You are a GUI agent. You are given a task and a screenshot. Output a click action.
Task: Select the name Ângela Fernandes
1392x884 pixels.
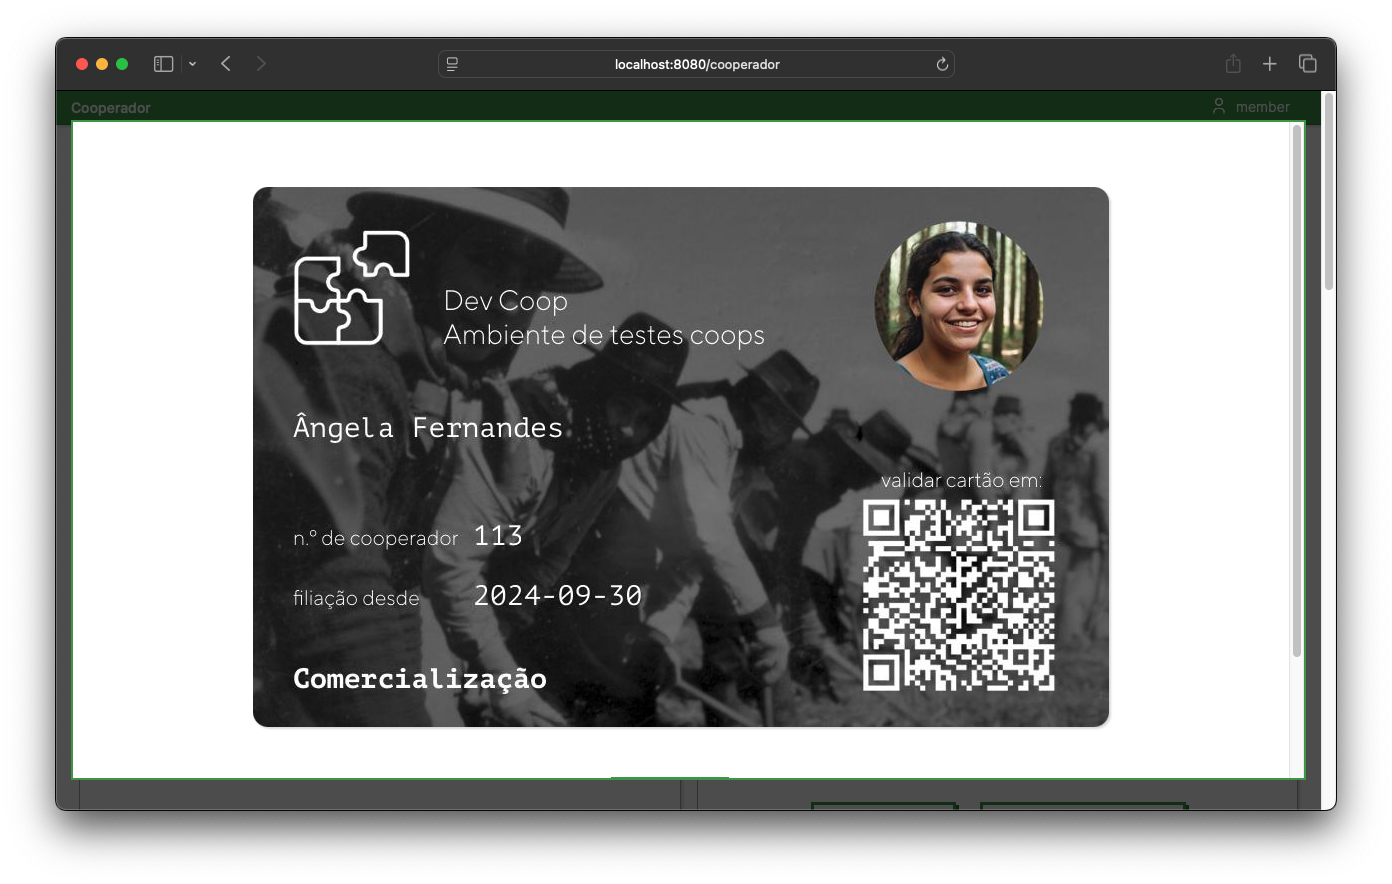click(x=428, y=427)
